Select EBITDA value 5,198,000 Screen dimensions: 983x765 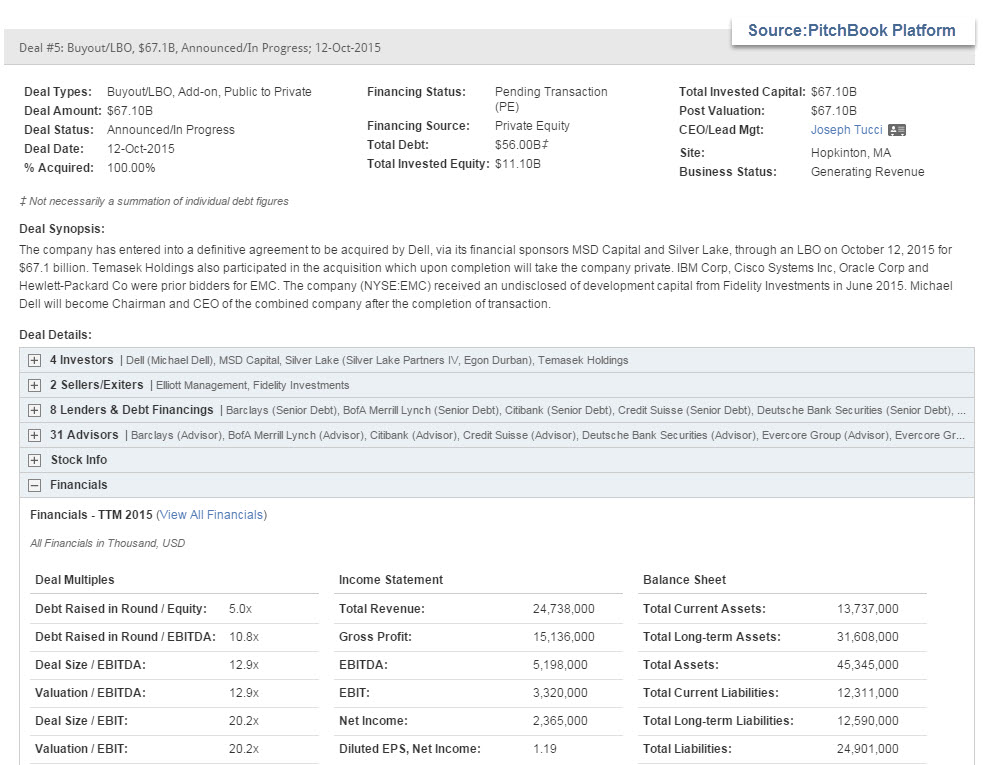560,665
